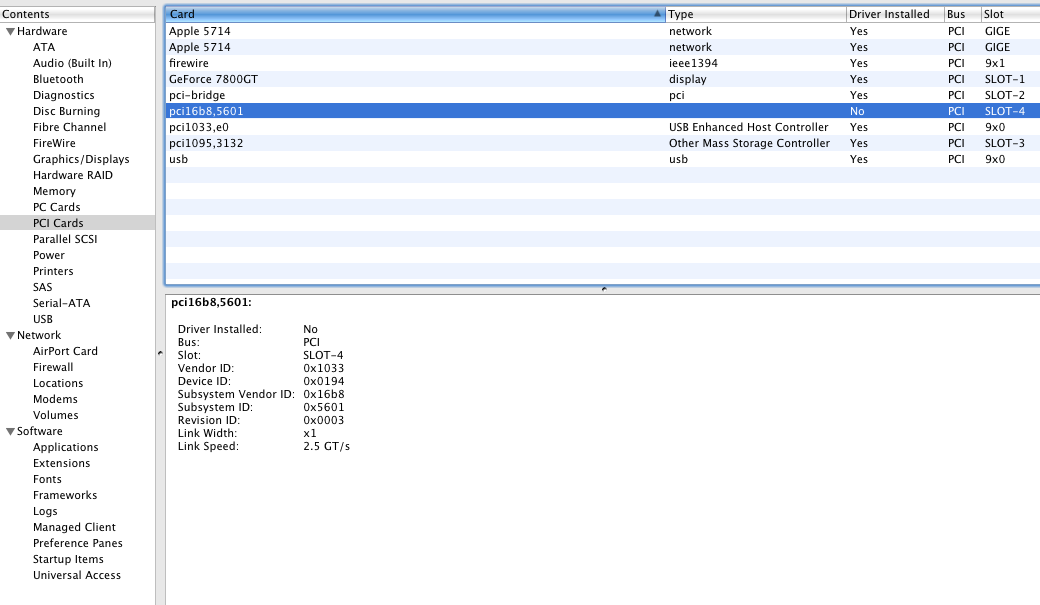Click the Vendor ID value 0x1033

point(324,368)
